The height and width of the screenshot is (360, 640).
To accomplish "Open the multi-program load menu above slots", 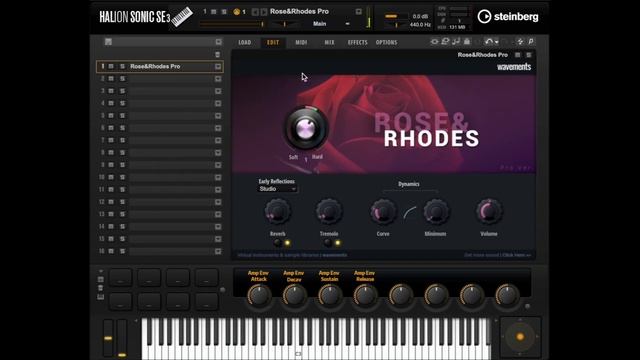I will (x=218, y=42).
